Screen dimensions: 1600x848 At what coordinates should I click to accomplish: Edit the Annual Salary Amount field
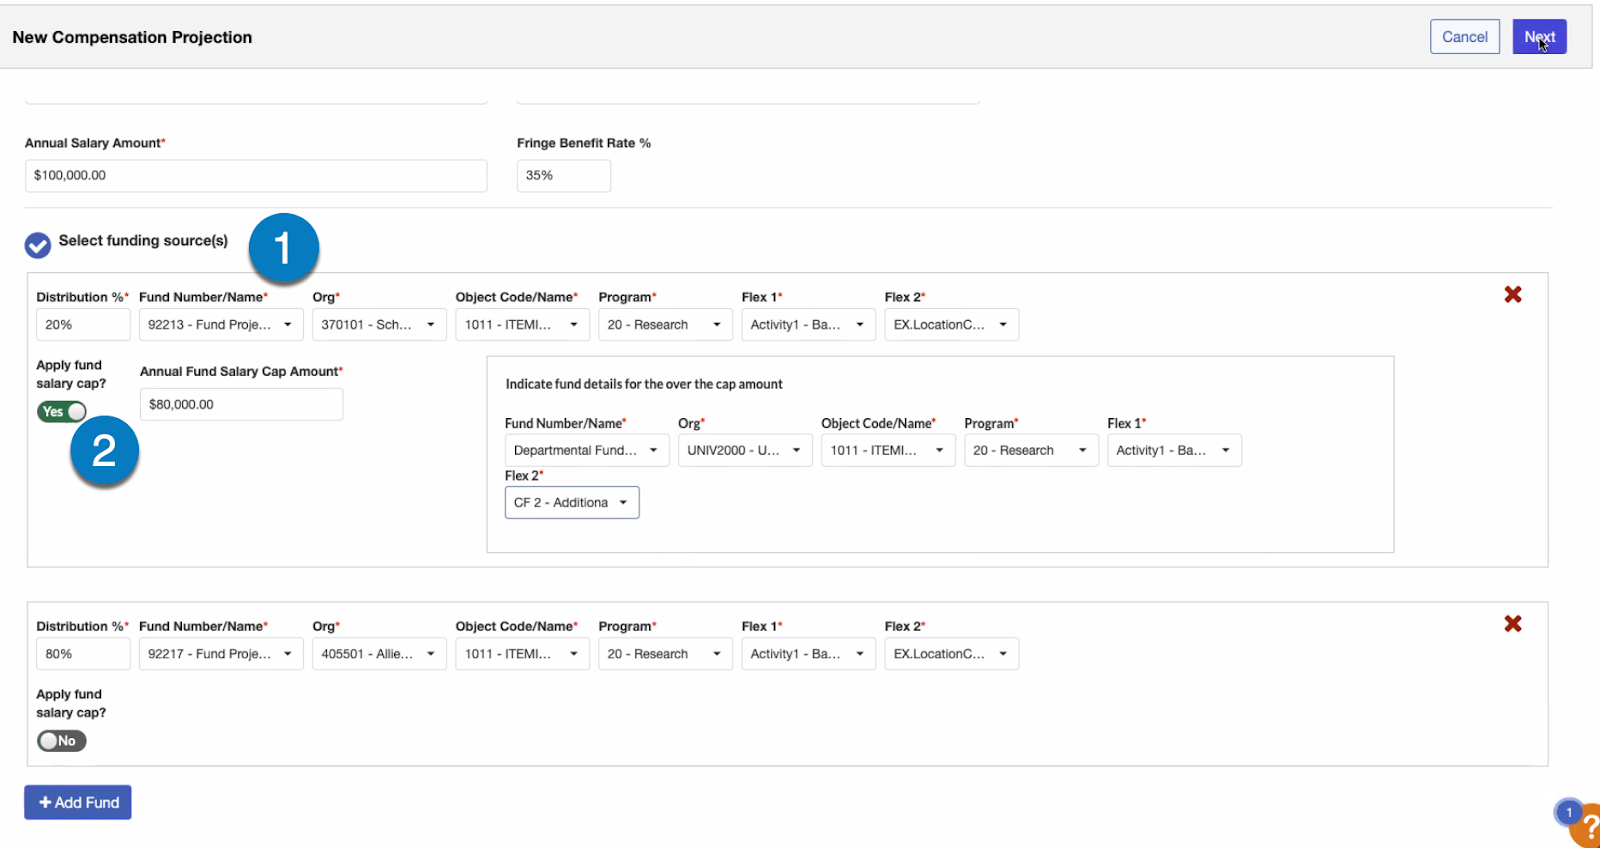(255, 176)
